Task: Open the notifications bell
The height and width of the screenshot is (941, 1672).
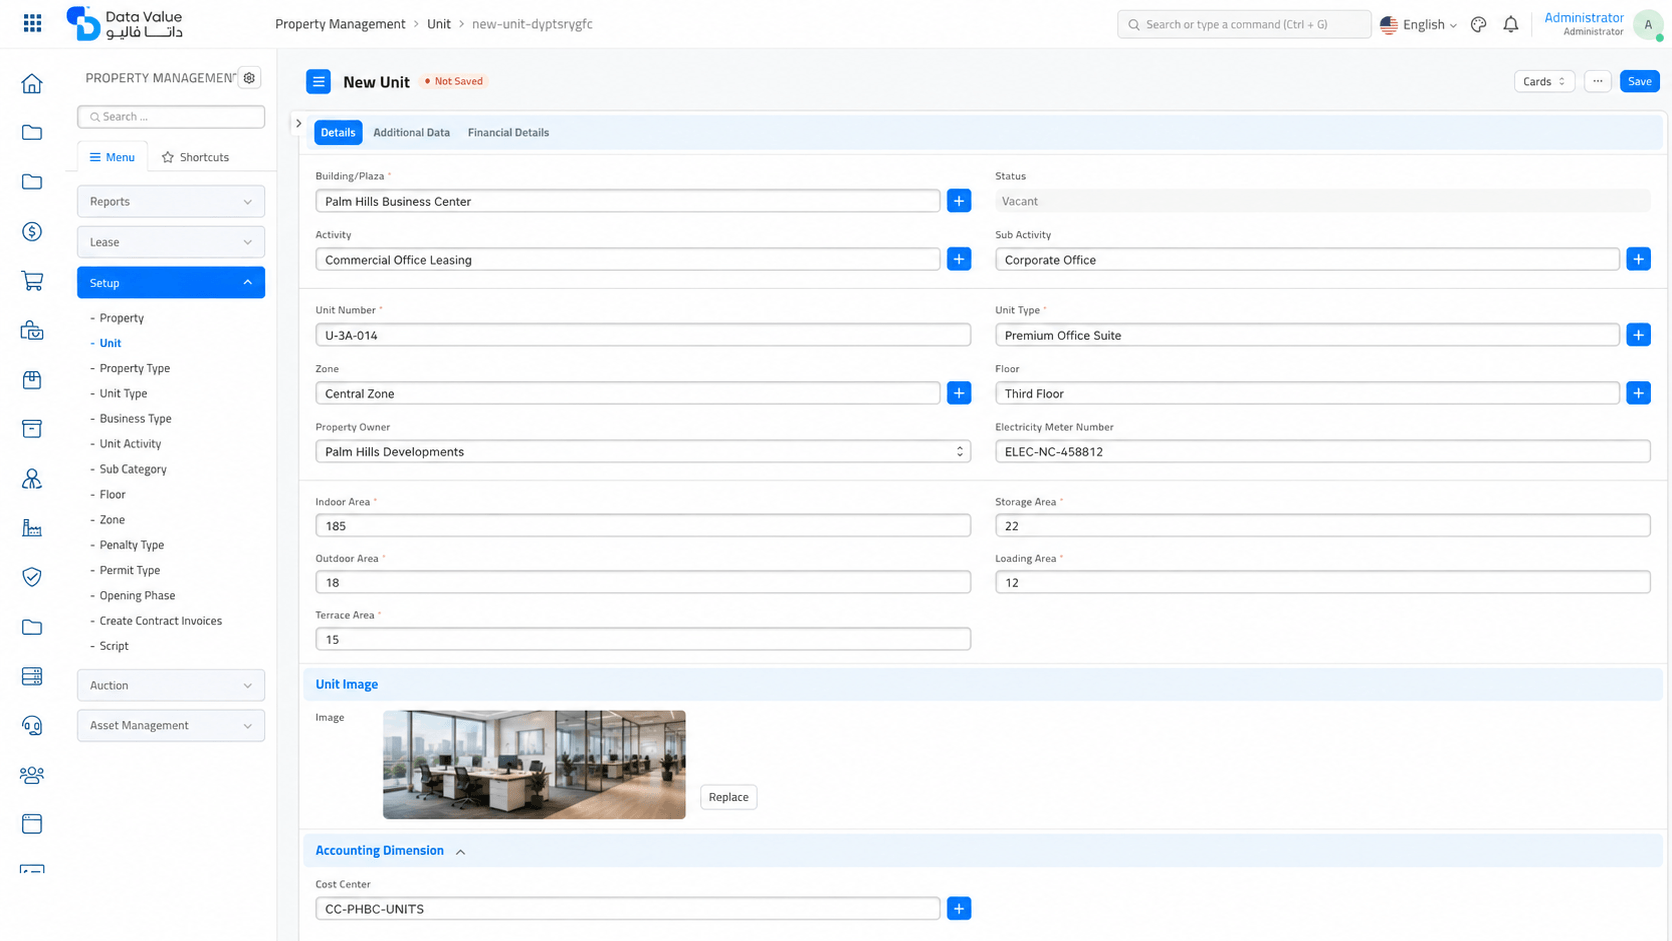Action: point(1510,24)
